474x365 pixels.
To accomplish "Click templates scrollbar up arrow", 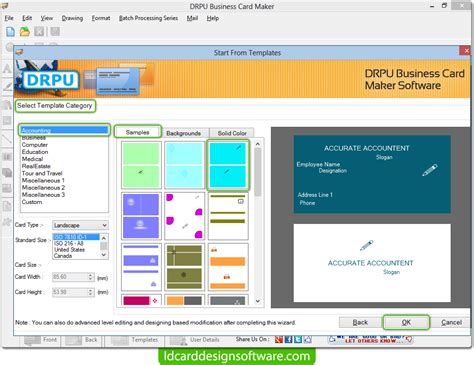I will point(258,144).
